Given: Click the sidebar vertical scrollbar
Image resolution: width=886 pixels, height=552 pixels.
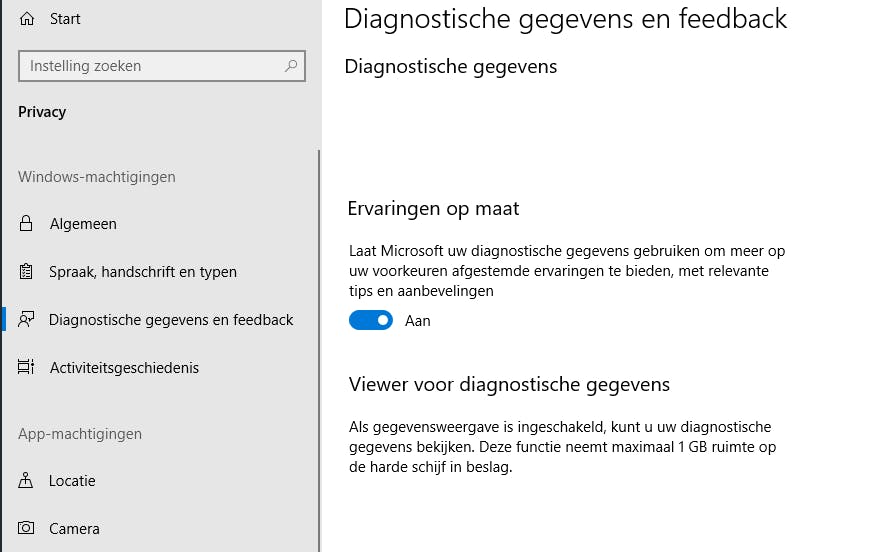Looking at the screenshot, I should coord(319,350).
